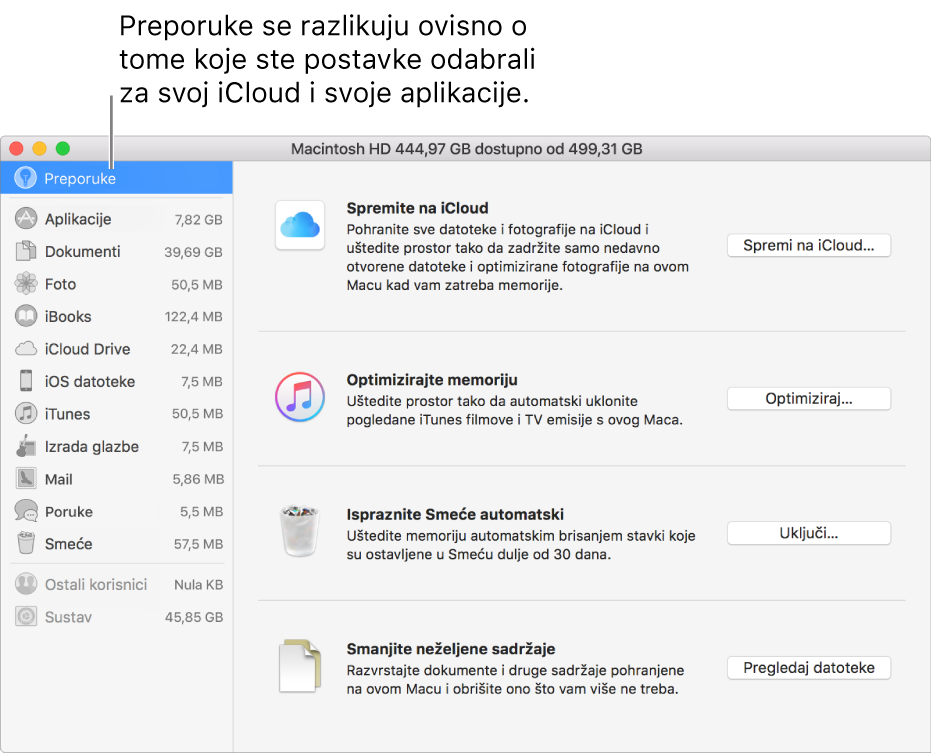Click the Mail stamp icon
This screenshot has width=931, height=753.
tap(26, 479)
